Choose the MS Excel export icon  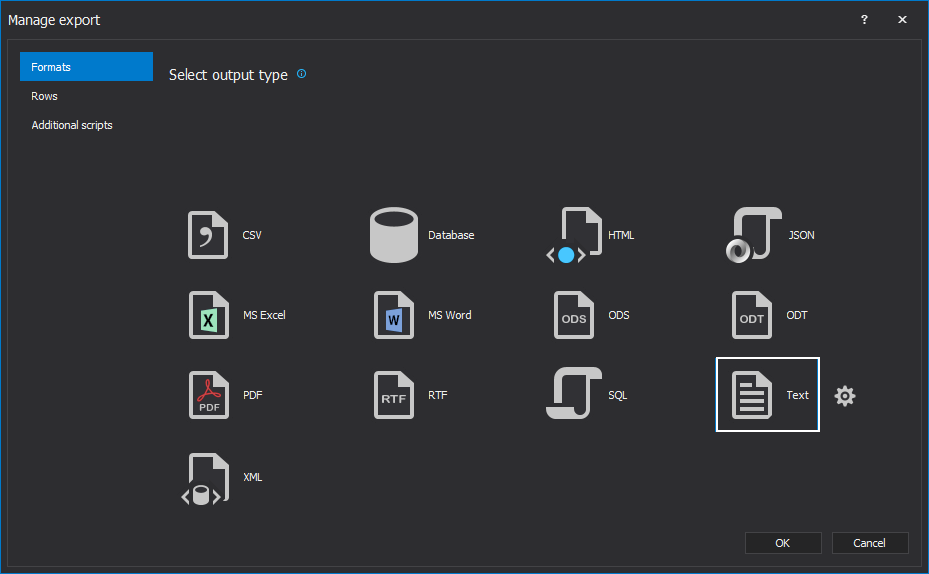[x=208, y=315]
